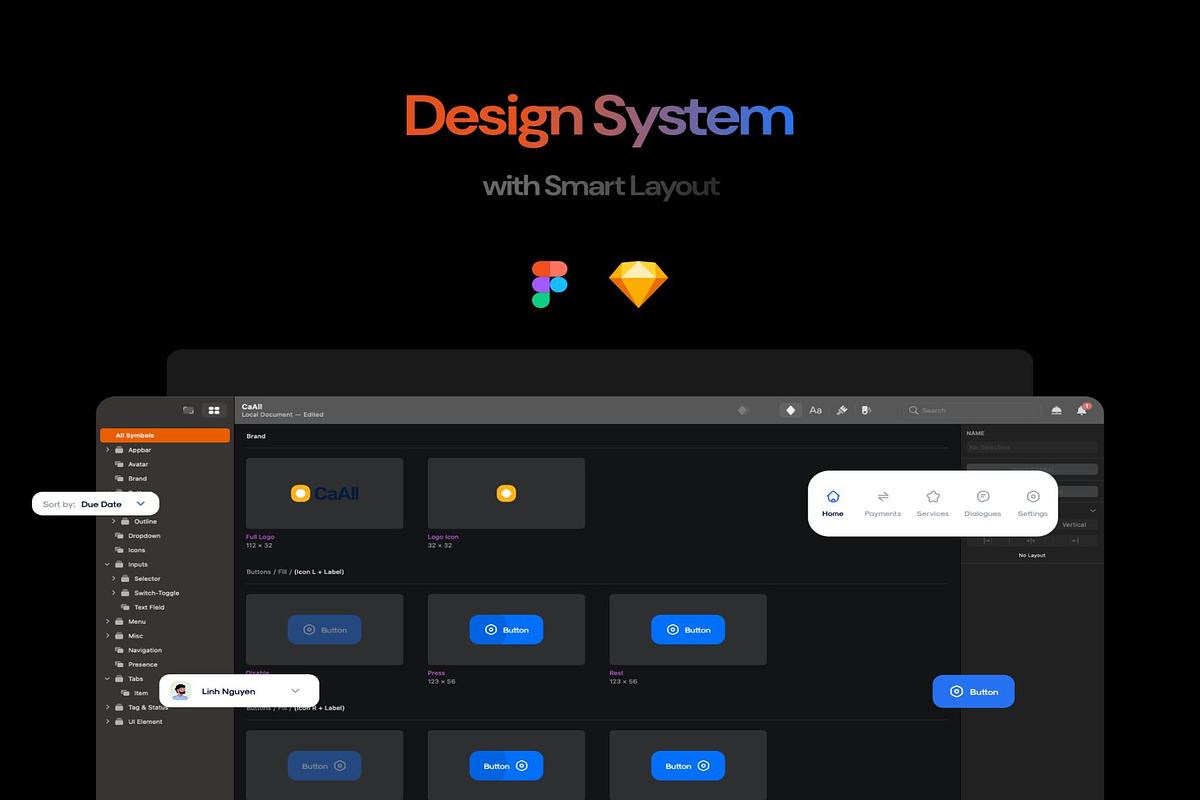1200x800 pixels.
Task: Open the Linh Nguyen dropdown chevron
Action: point(295,691)
